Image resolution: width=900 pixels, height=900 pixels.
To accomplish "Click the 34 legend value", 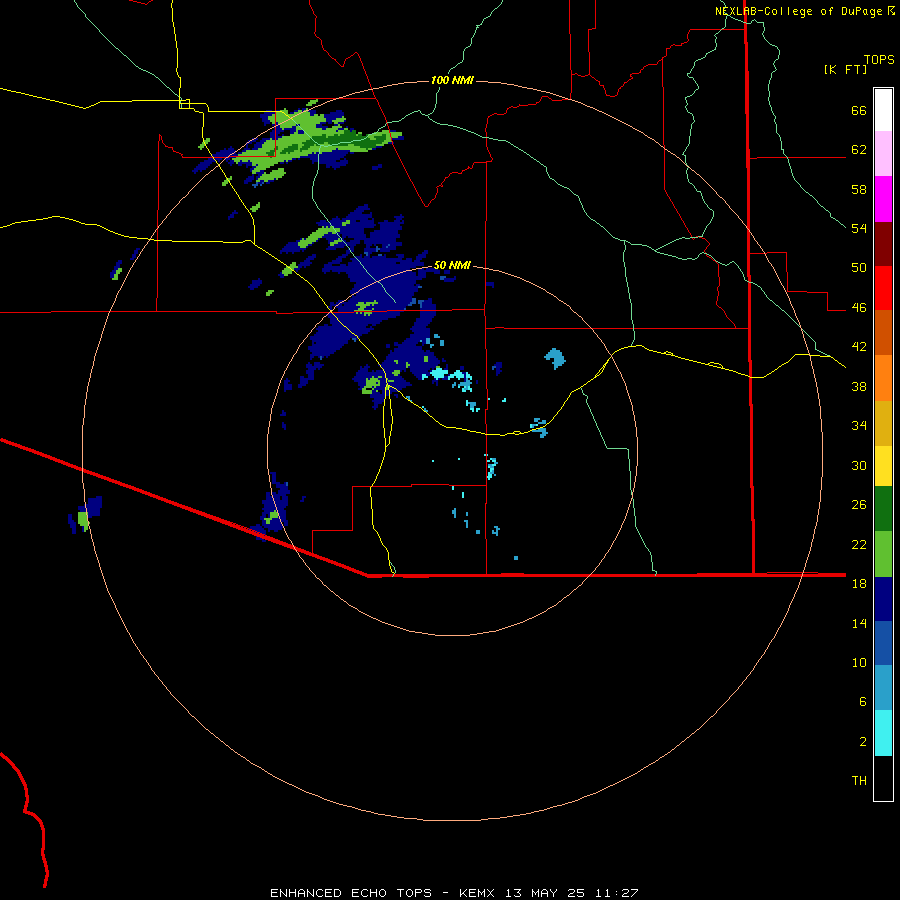I will click(x=859, y=425).
